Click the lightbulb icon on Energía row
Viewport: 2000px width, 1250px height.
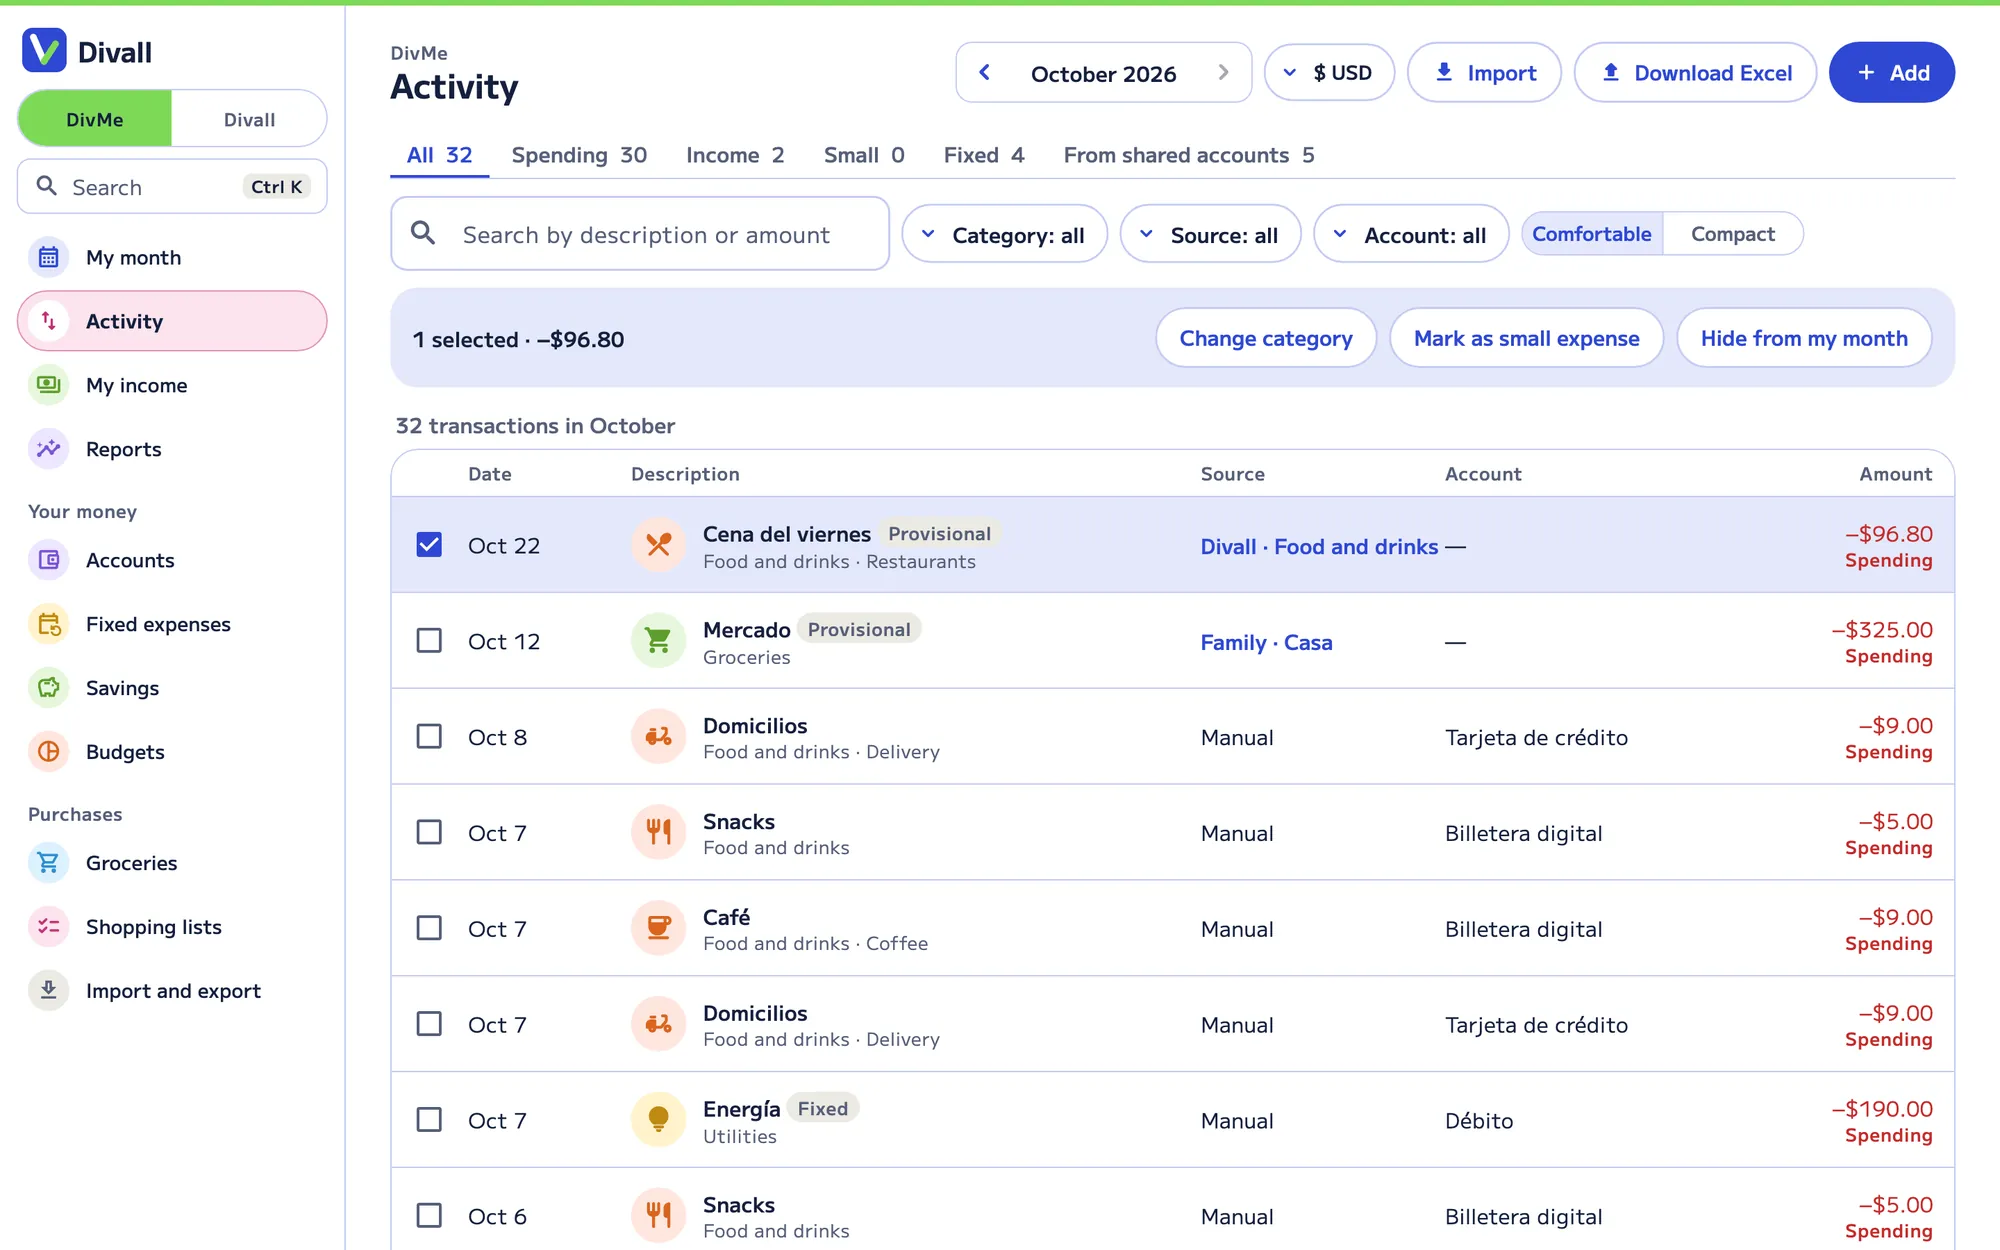(x=658, y=1120)
